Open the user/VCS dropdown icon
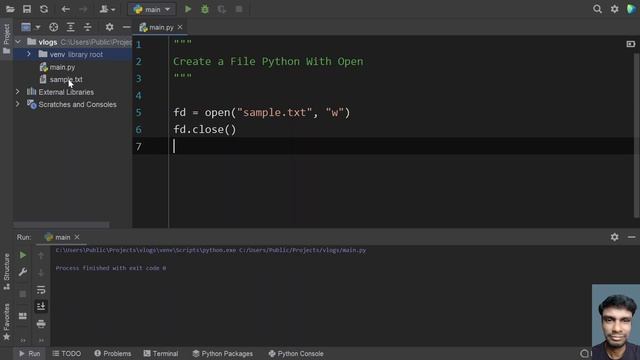This screenshot has width=640, height=360. coord(107,9)
